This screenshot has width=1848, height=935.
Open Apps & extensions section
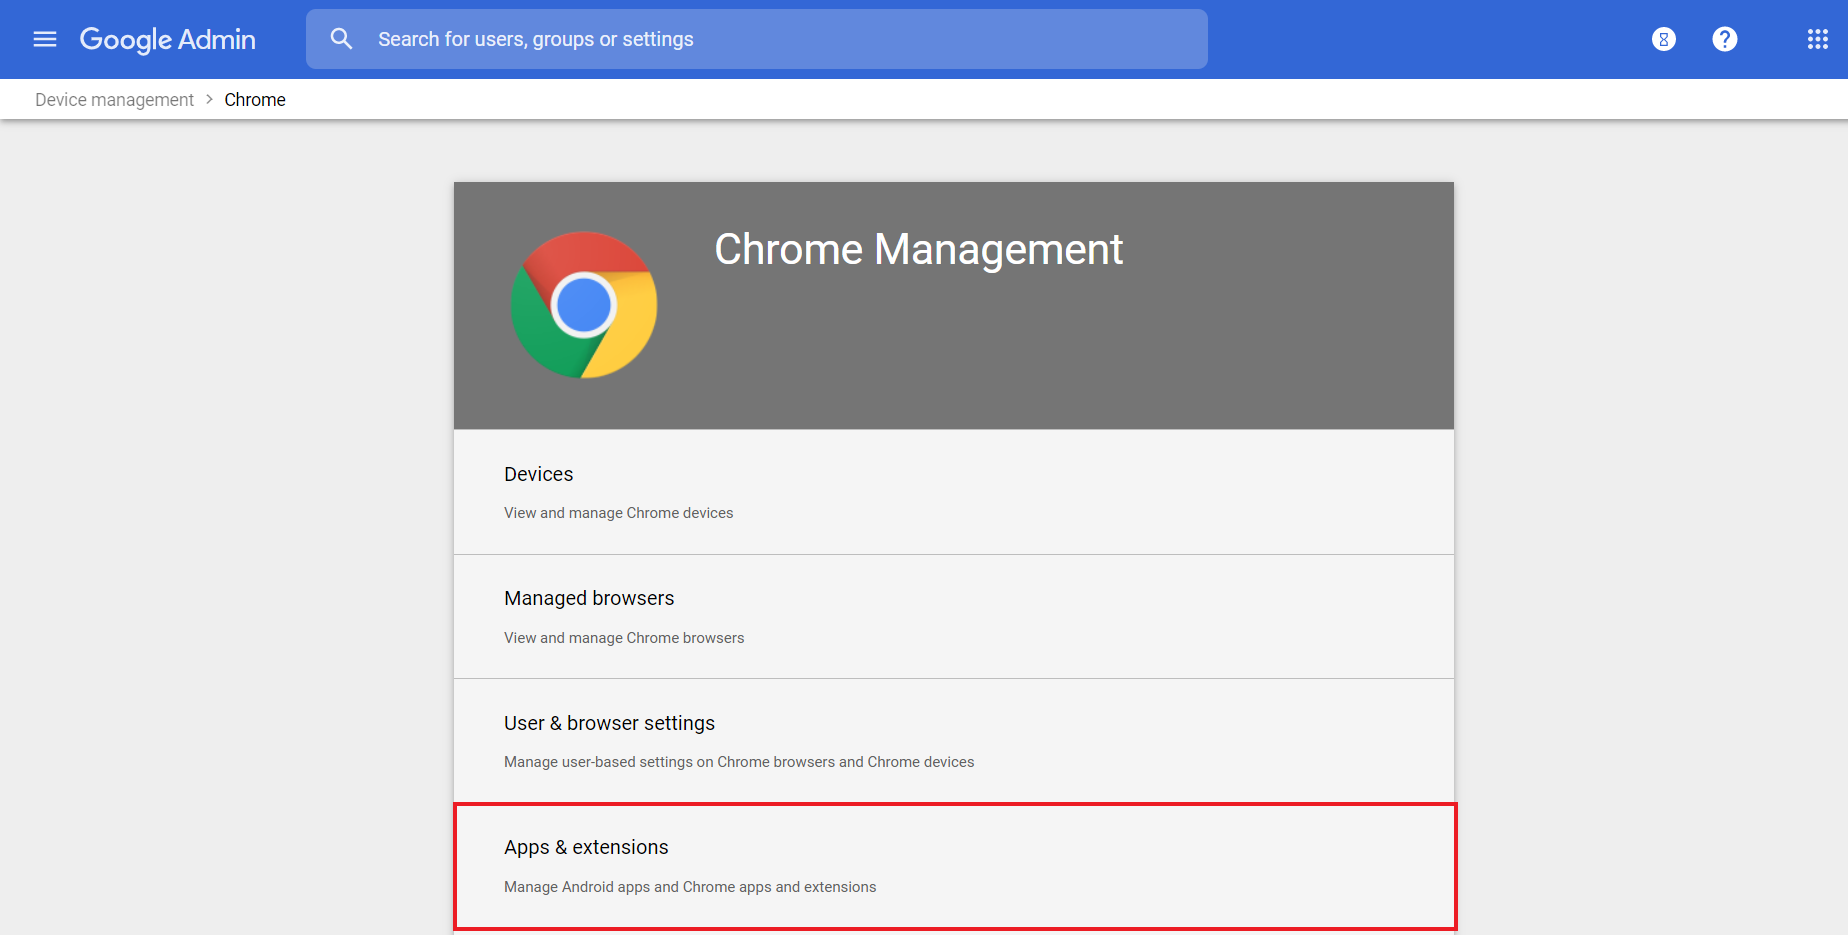click(x=586, y=847)
